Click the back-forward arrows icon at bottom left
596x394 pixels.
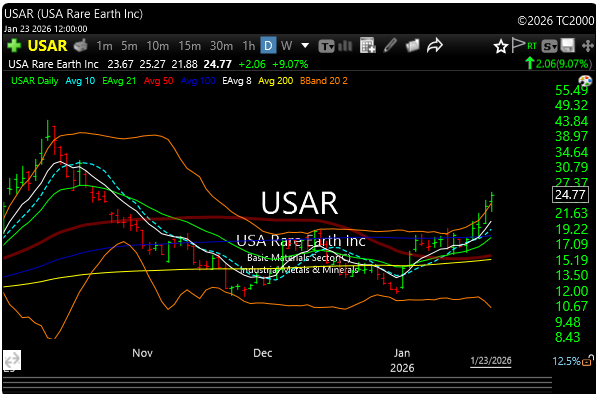tap(12, 360)
